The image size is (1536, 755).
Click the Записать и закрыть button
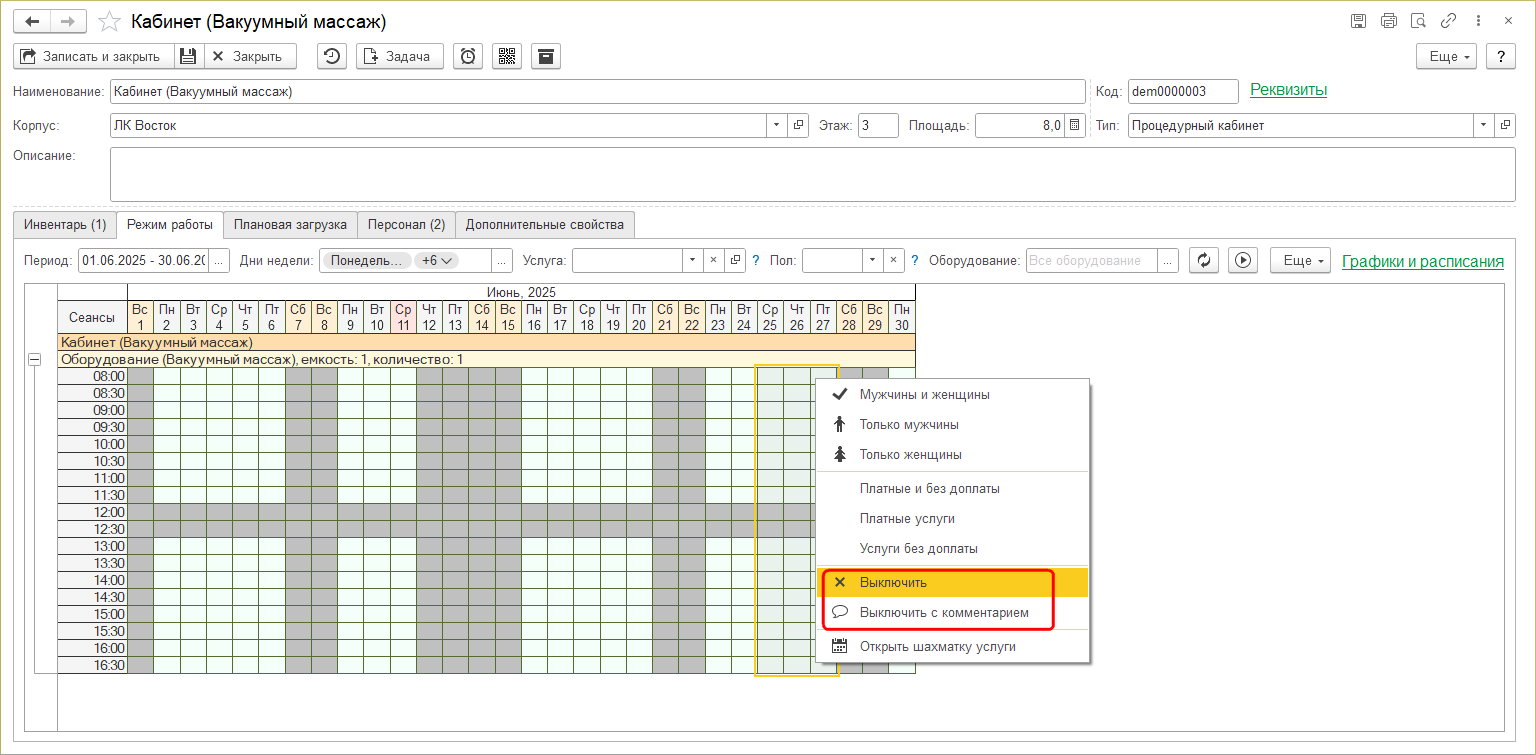pos(93,56)
